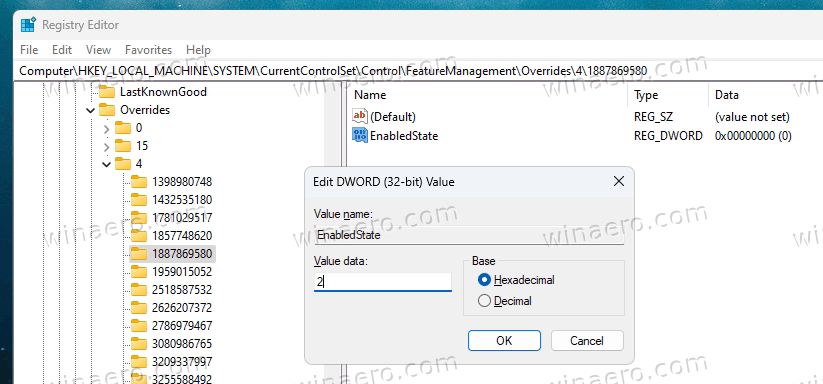Viewport: 823px width, 384px height.
Task: Click the (Default) string value icon
Action: [x=360, y=116]
